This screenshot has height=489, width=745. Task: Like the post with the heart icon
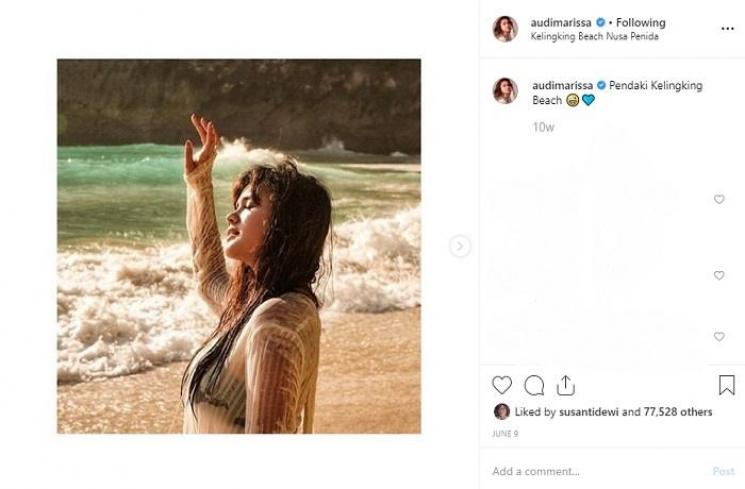[502, 385]
